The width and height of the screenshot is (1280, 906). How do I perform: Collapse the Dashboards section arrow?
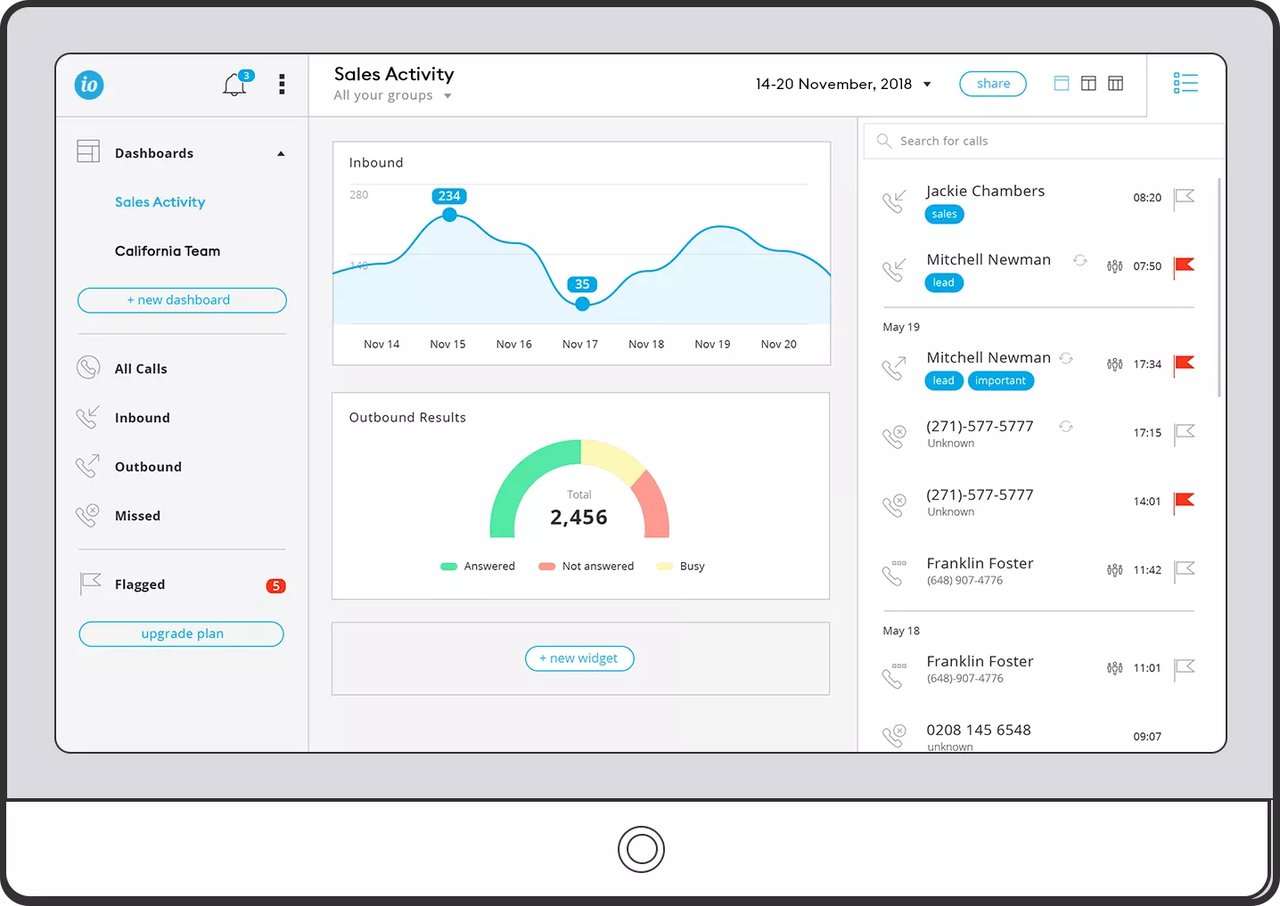pyautogui.click(x=281, y=154)
